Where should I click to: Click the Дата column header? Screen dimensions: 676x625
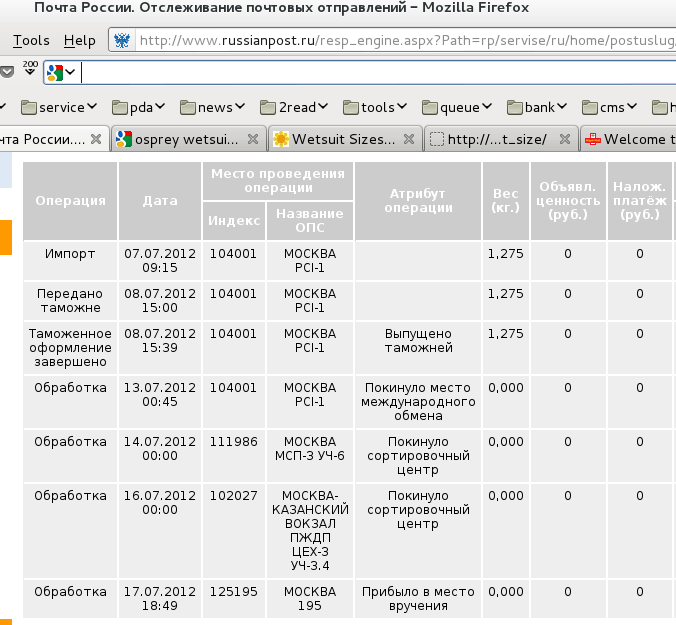coord(160,201)
